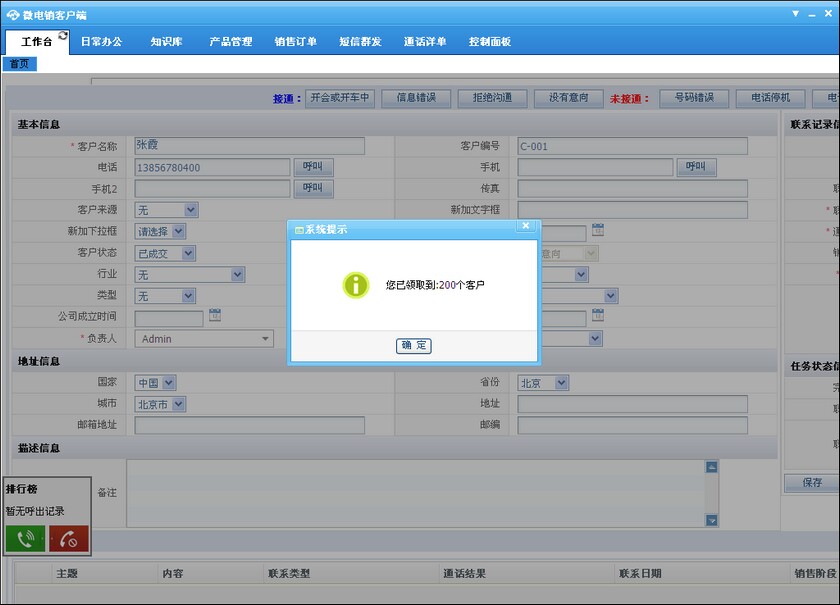Click the app logo in title bar
The width and height of the screenshot is (840, 605).
(13, 13)
